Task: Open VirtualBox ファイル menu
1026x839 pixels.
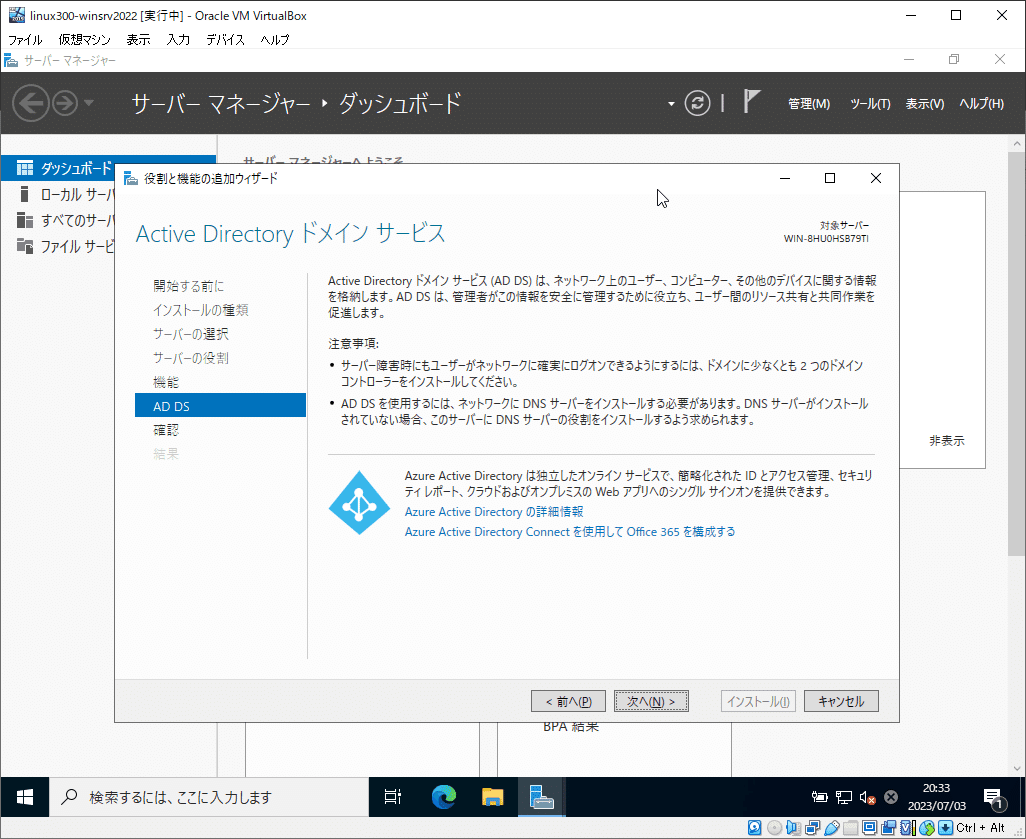Action: point(25,39)
